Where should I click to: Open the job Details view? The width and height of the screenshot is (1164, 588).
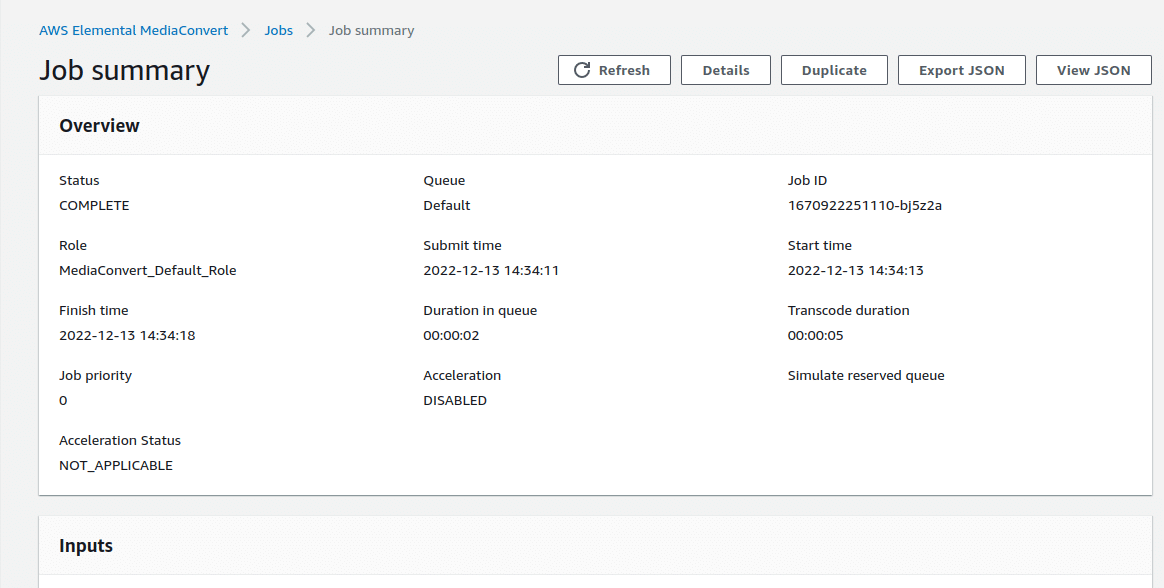(725, 70)
